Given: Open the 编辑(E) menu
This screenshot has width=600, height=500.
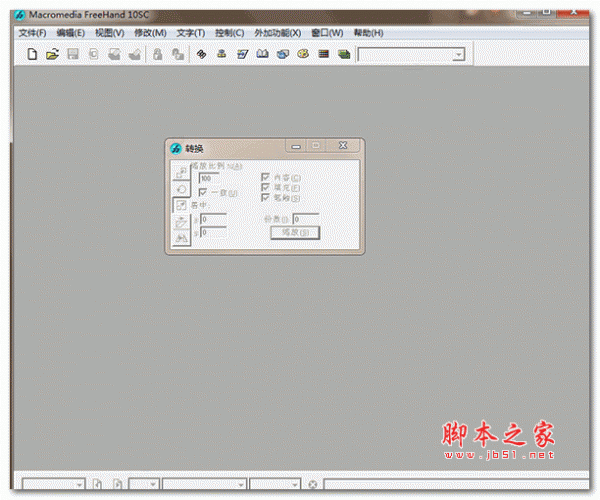Looking at the screenshot, I should pos(71,33).
